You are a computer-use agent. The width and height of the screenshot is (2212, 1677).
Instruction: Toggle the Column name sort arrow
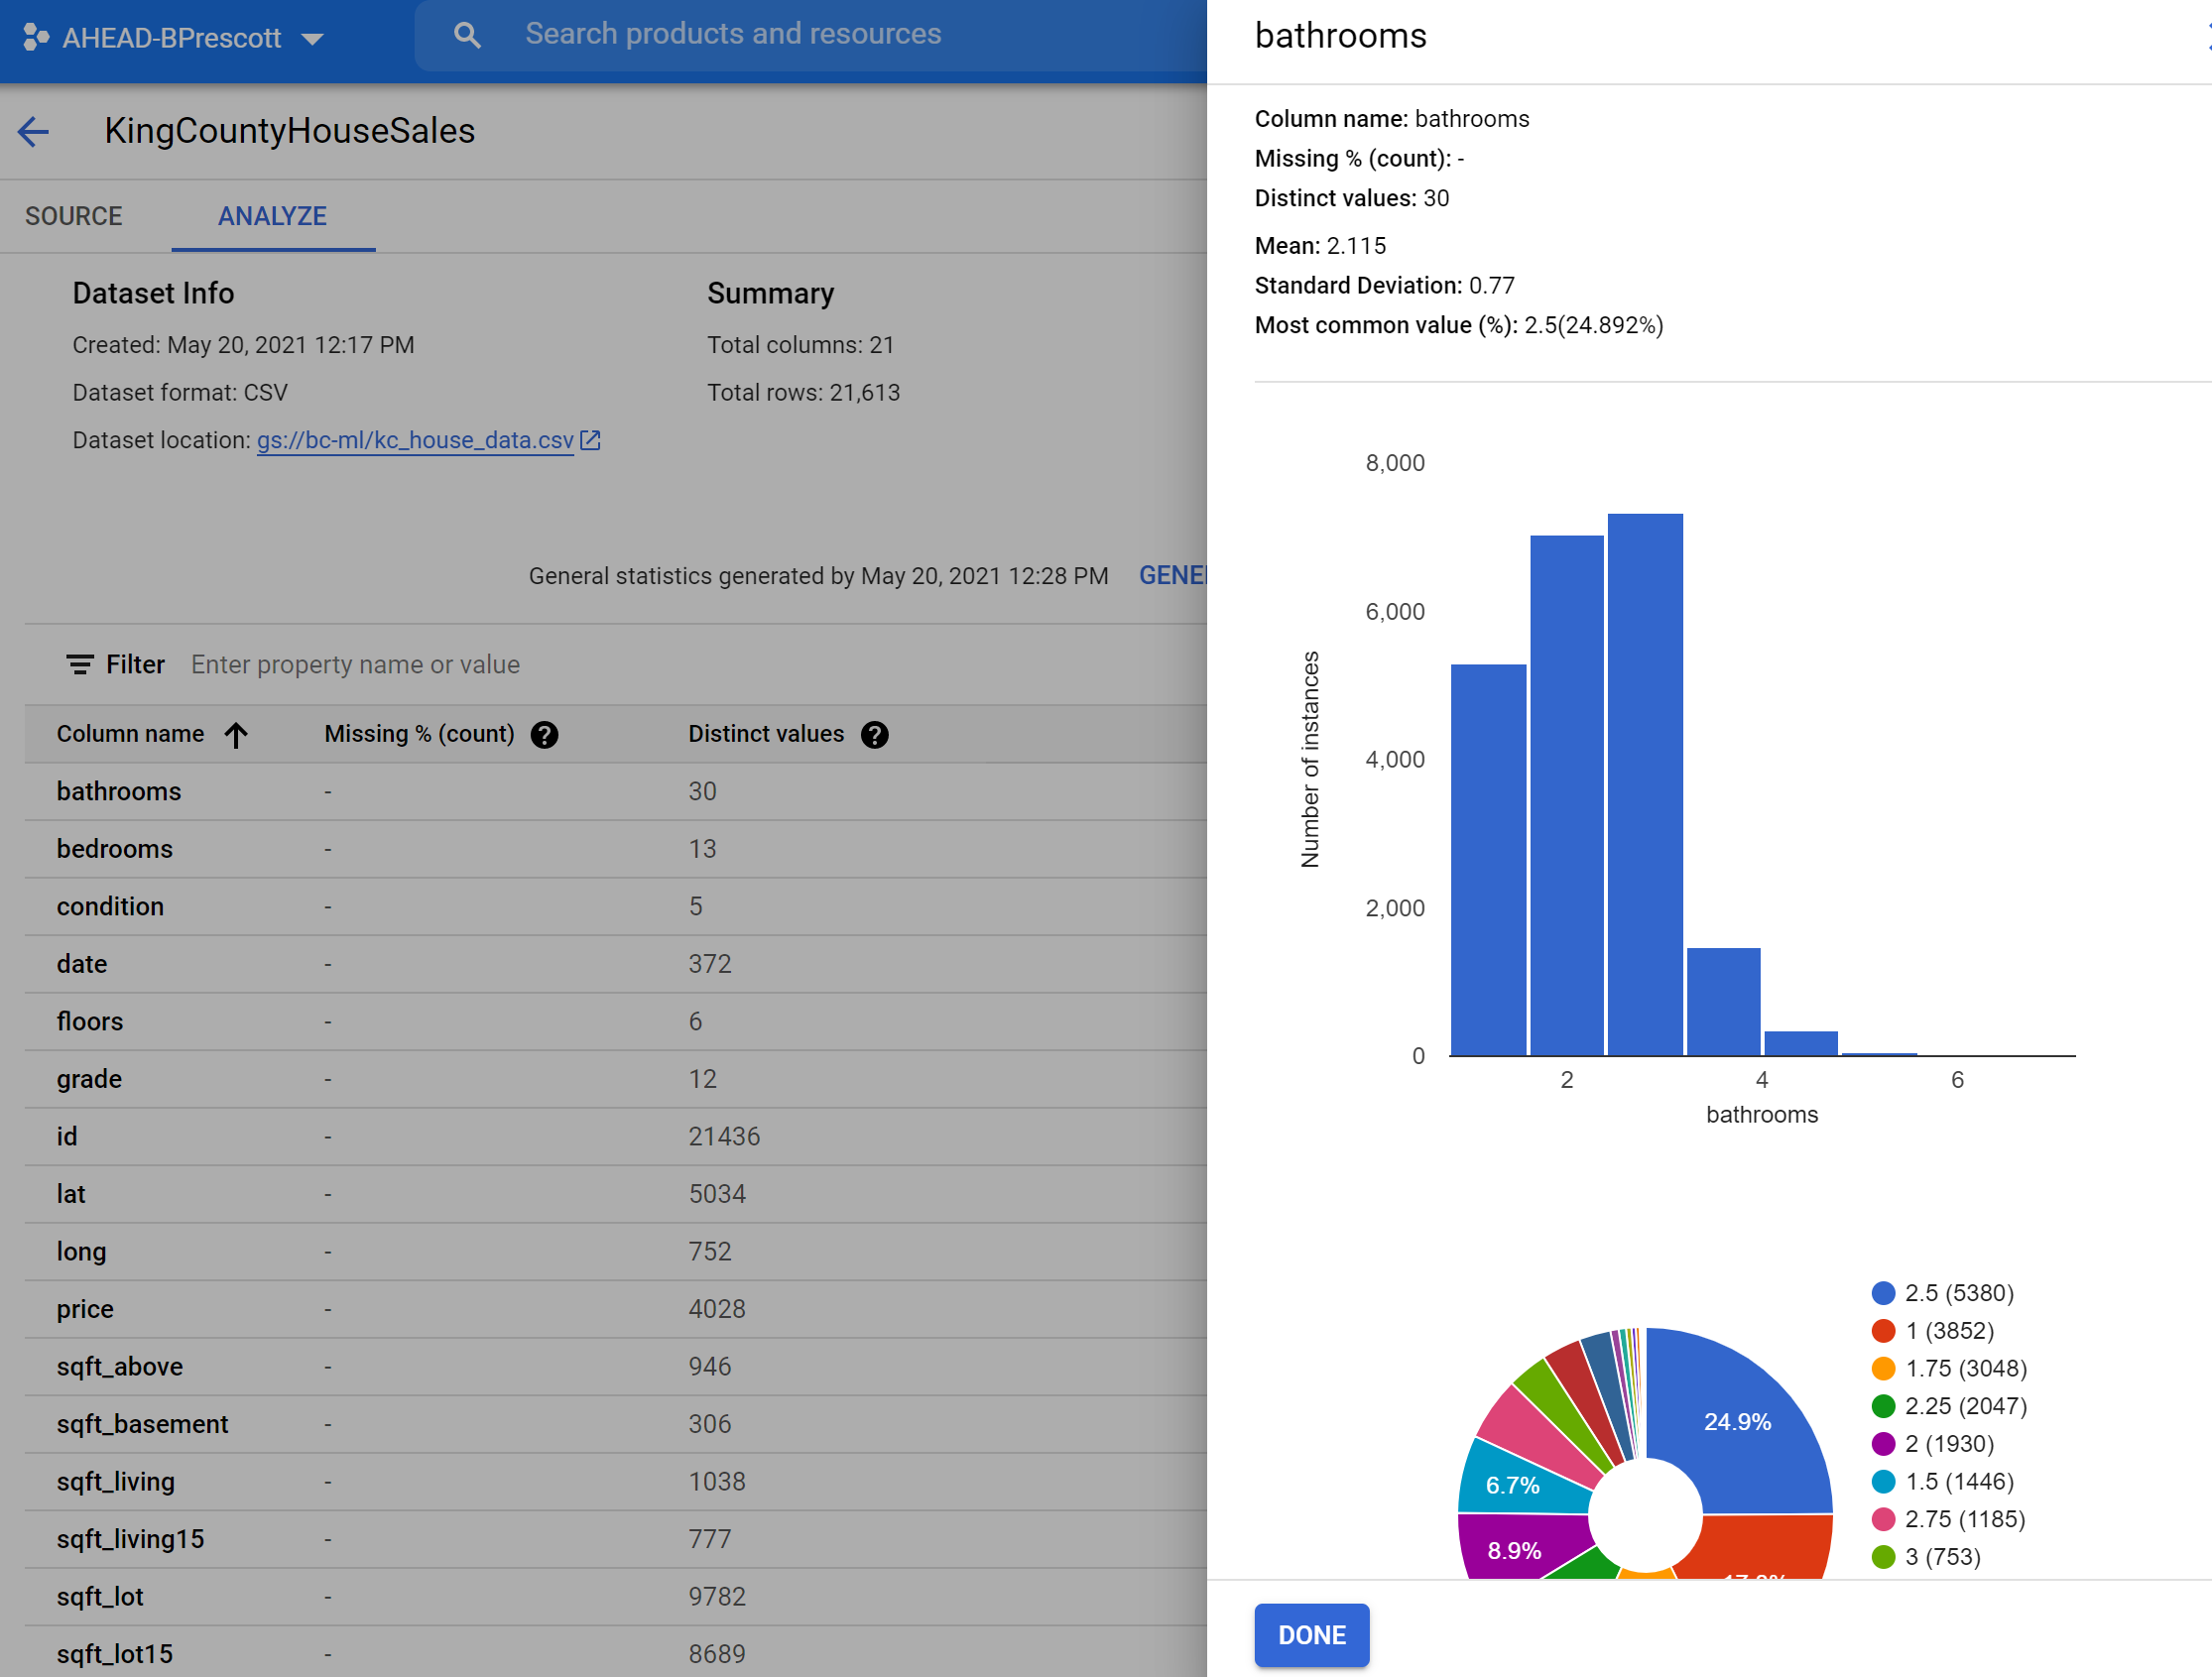click(x=236, y=735)
